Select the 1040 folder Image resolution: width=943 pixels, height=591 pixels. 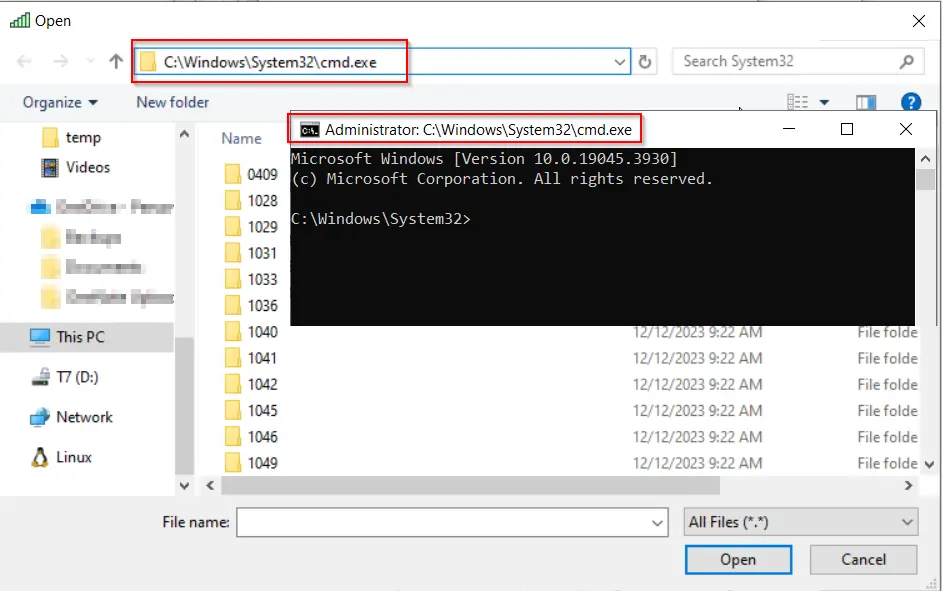262,332
